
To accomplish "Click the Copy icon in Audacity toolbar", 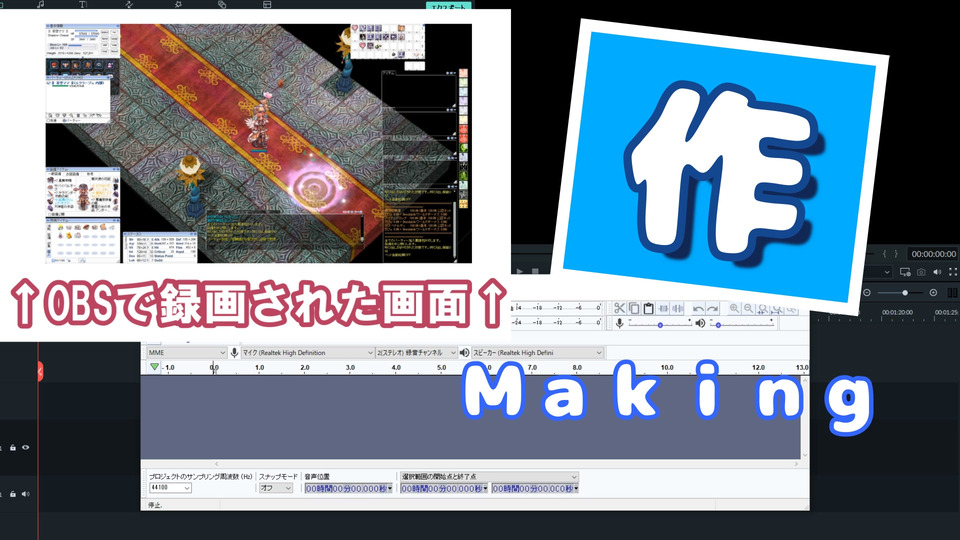I will tap(634, 308).
